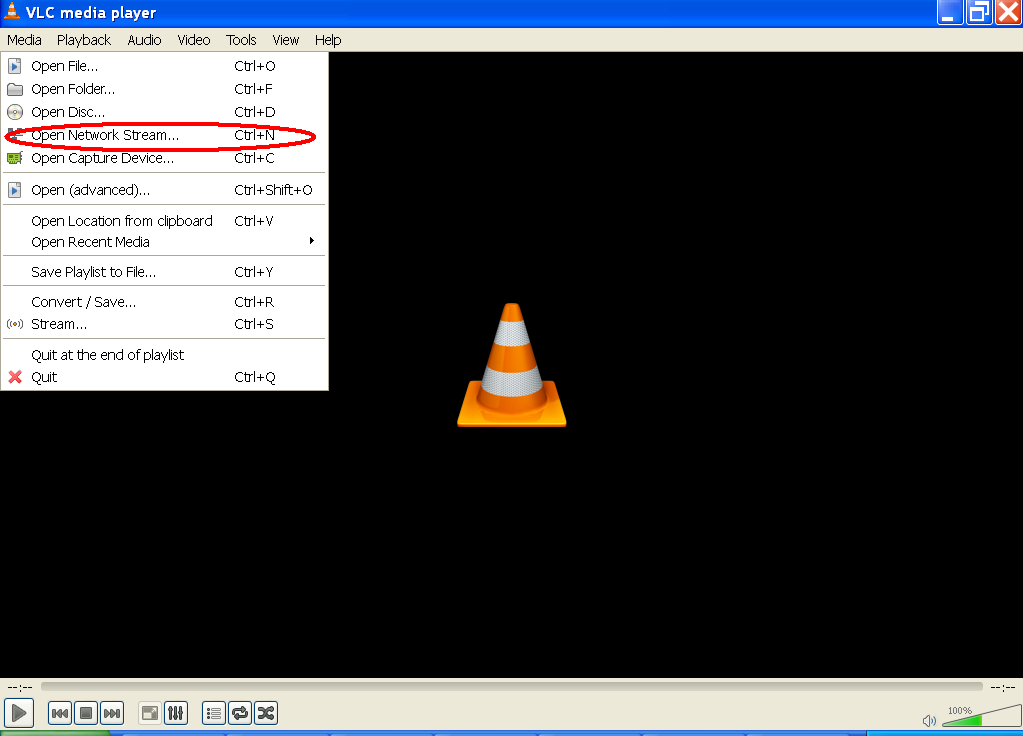Select Convert / Save... item
The height and width of the screenshot is (736, 1023).
point(164,302)
